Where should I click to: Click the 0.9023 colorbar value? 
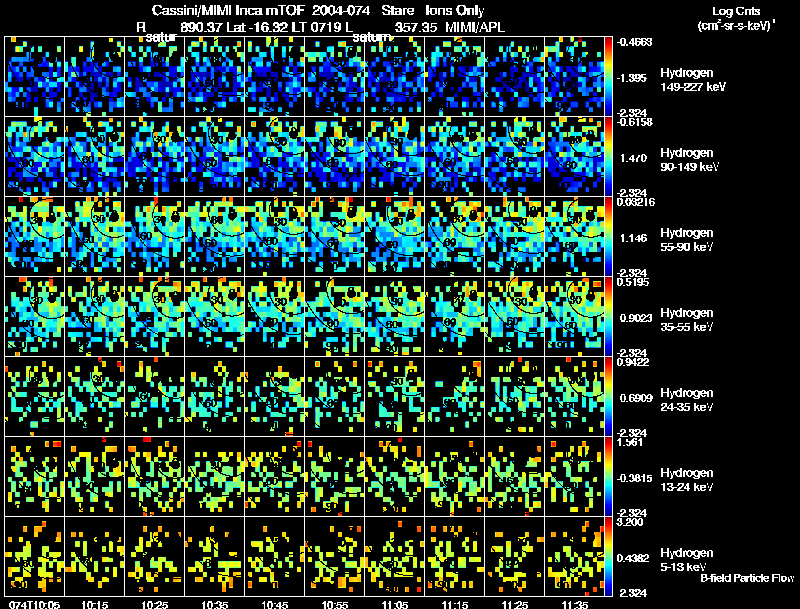pos(636,318)
